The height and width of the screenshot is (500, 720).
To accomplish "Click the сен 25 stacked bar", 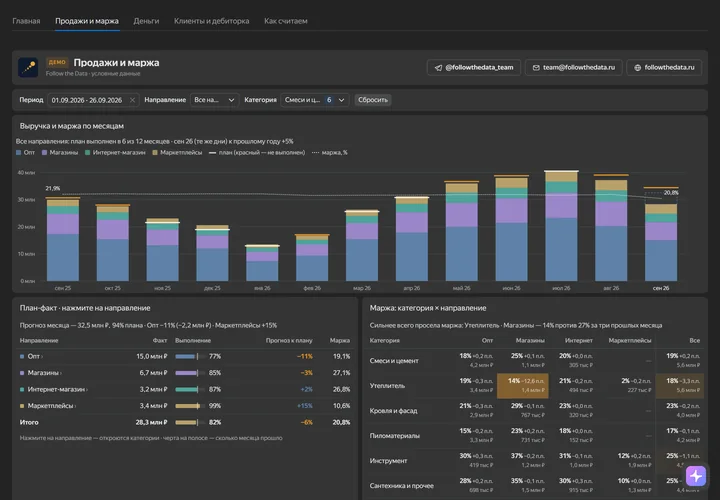I will [x=63, y=239].
